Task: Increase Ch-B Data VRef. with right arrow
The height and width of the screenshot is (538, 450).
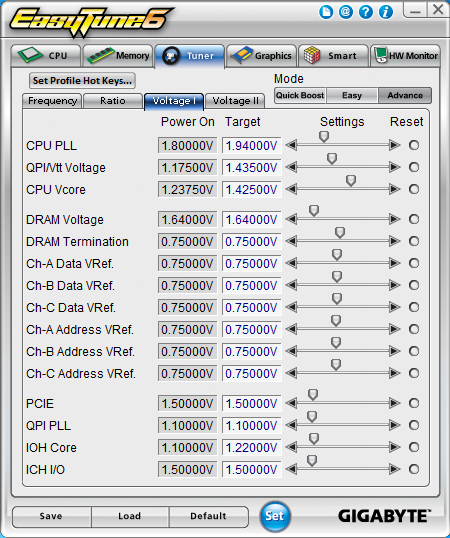Action: (x=394, y=285)
